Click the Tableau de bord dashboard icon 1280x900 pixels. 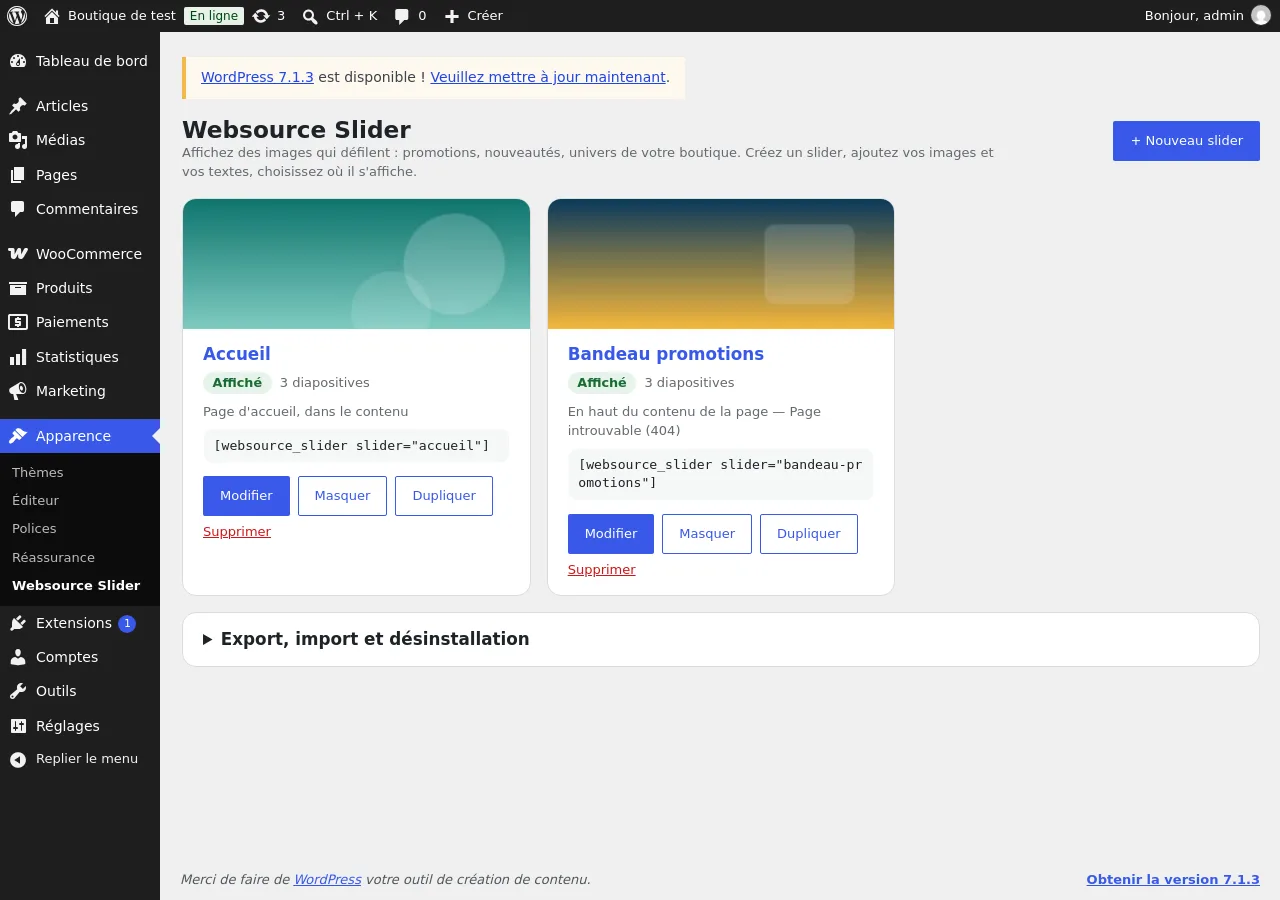[18, 61]
